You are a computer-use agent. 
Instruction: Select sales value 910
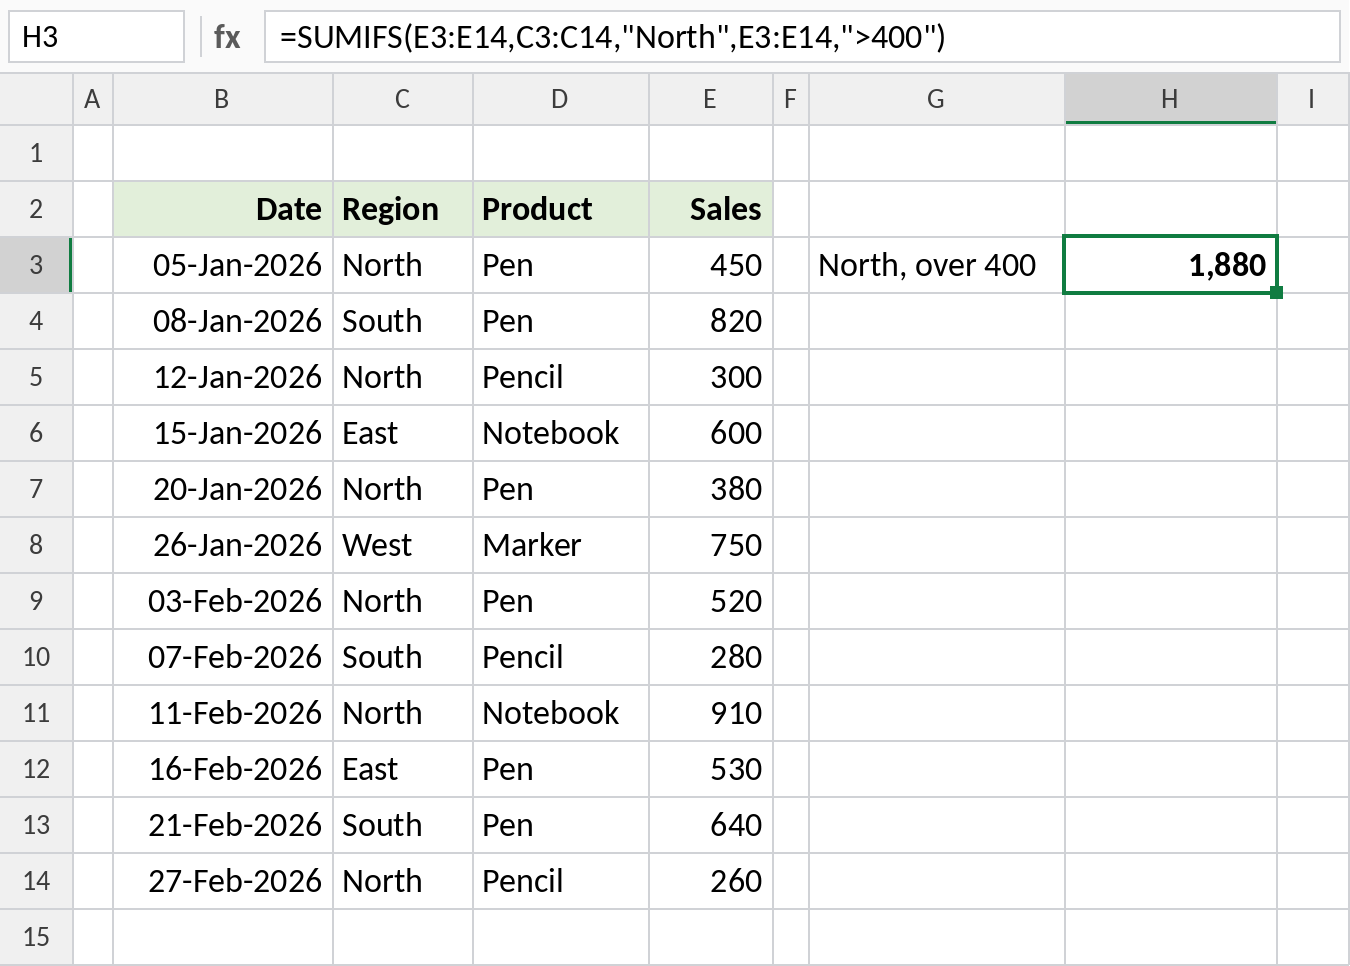[x=711, y=713]
